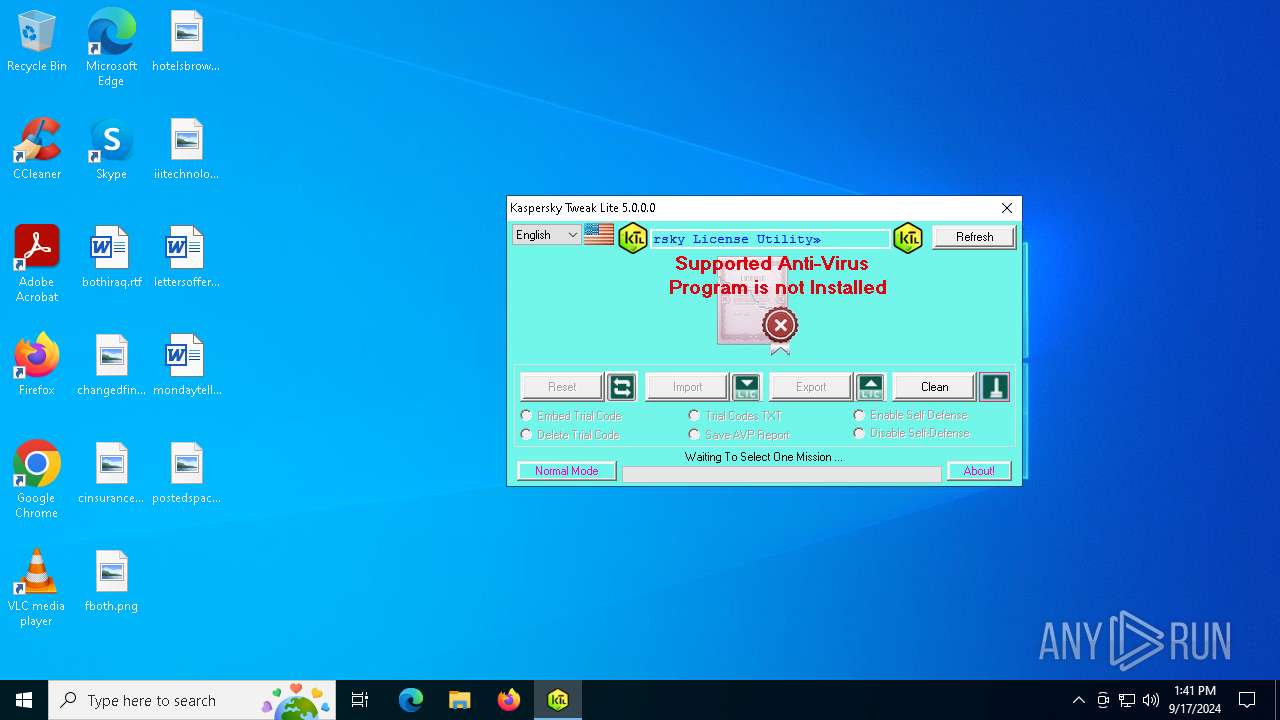Open the network icon in the tray
Screen dimensions: 1280x720
[1127, 700]
